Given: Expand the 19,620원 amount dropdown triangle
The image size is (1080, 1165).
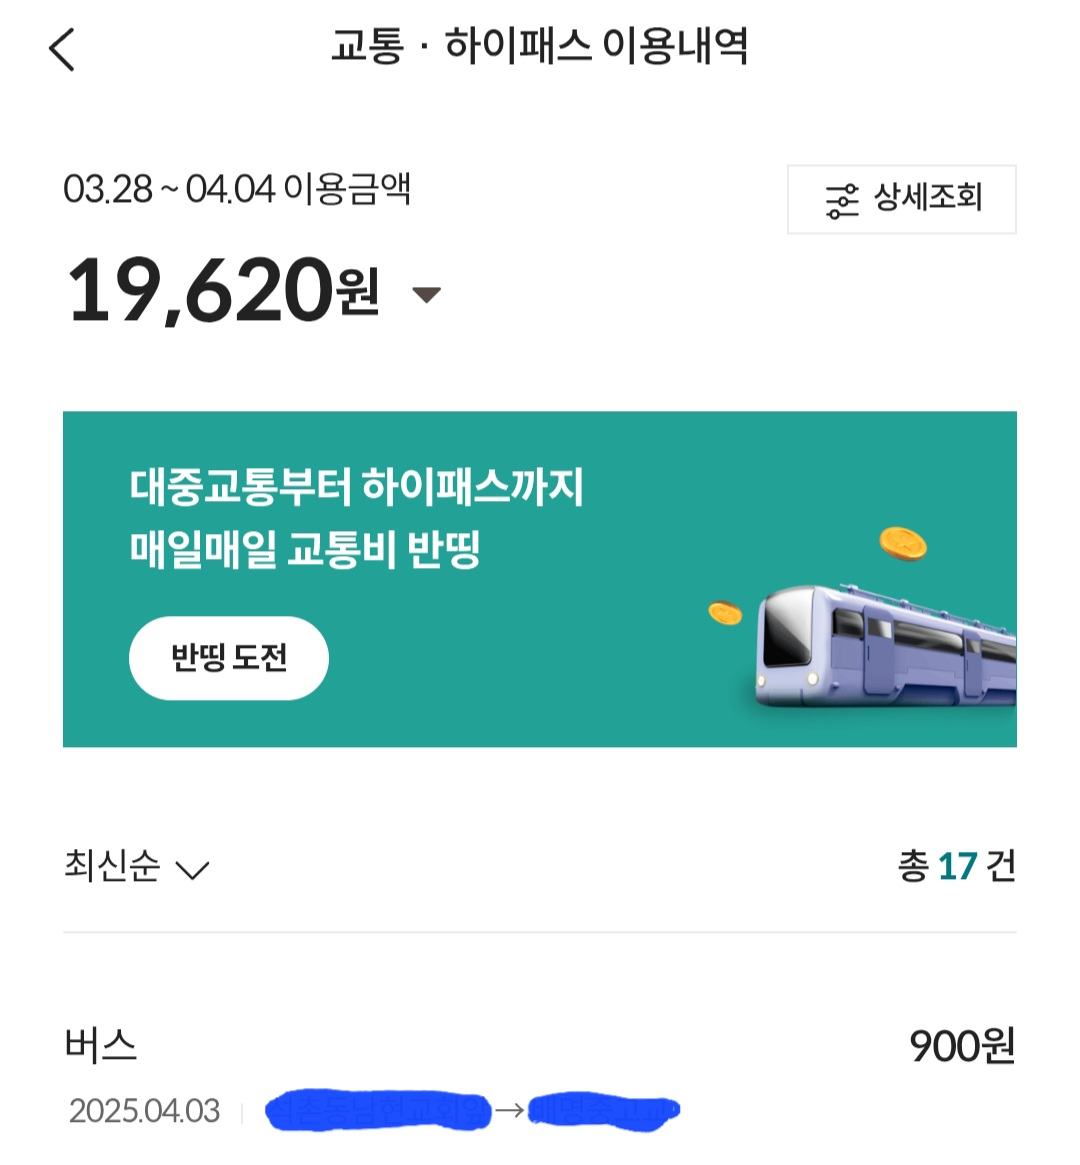Looking at the screenshot, I should (427, 294).
